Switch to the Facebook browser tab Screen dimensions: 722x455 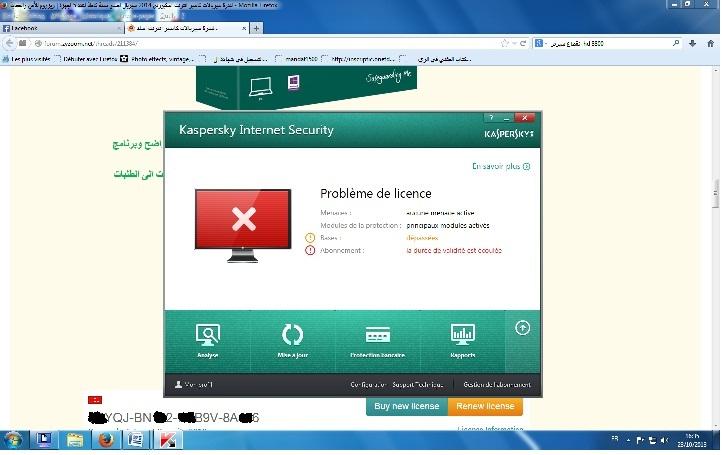point(62,28)
